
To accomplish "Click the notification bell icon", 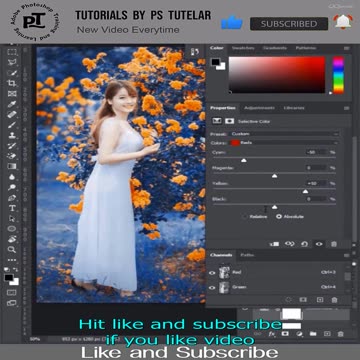I will pos(343,22).
